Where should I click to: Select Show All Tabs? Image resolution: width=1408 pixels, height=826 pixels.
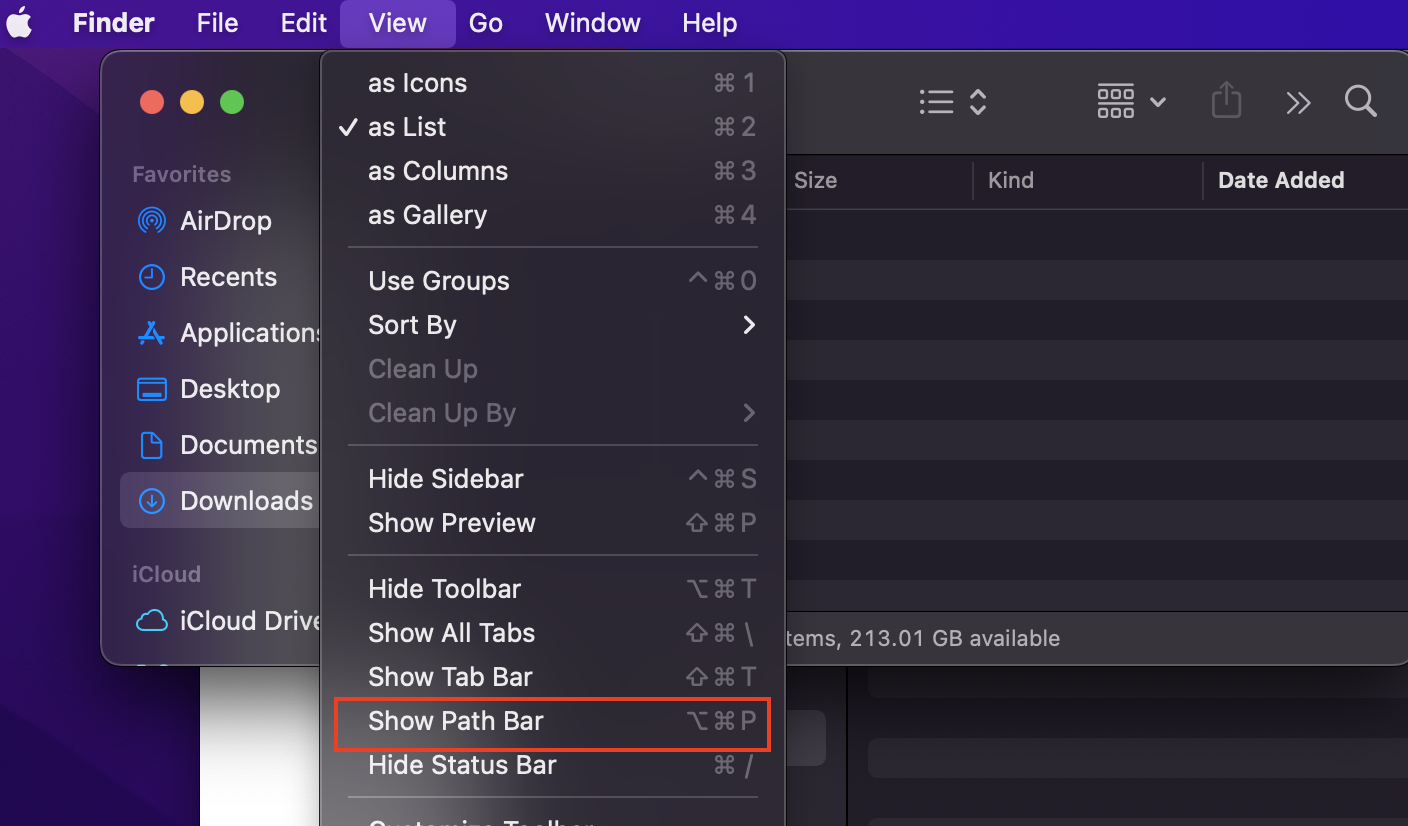553,633
